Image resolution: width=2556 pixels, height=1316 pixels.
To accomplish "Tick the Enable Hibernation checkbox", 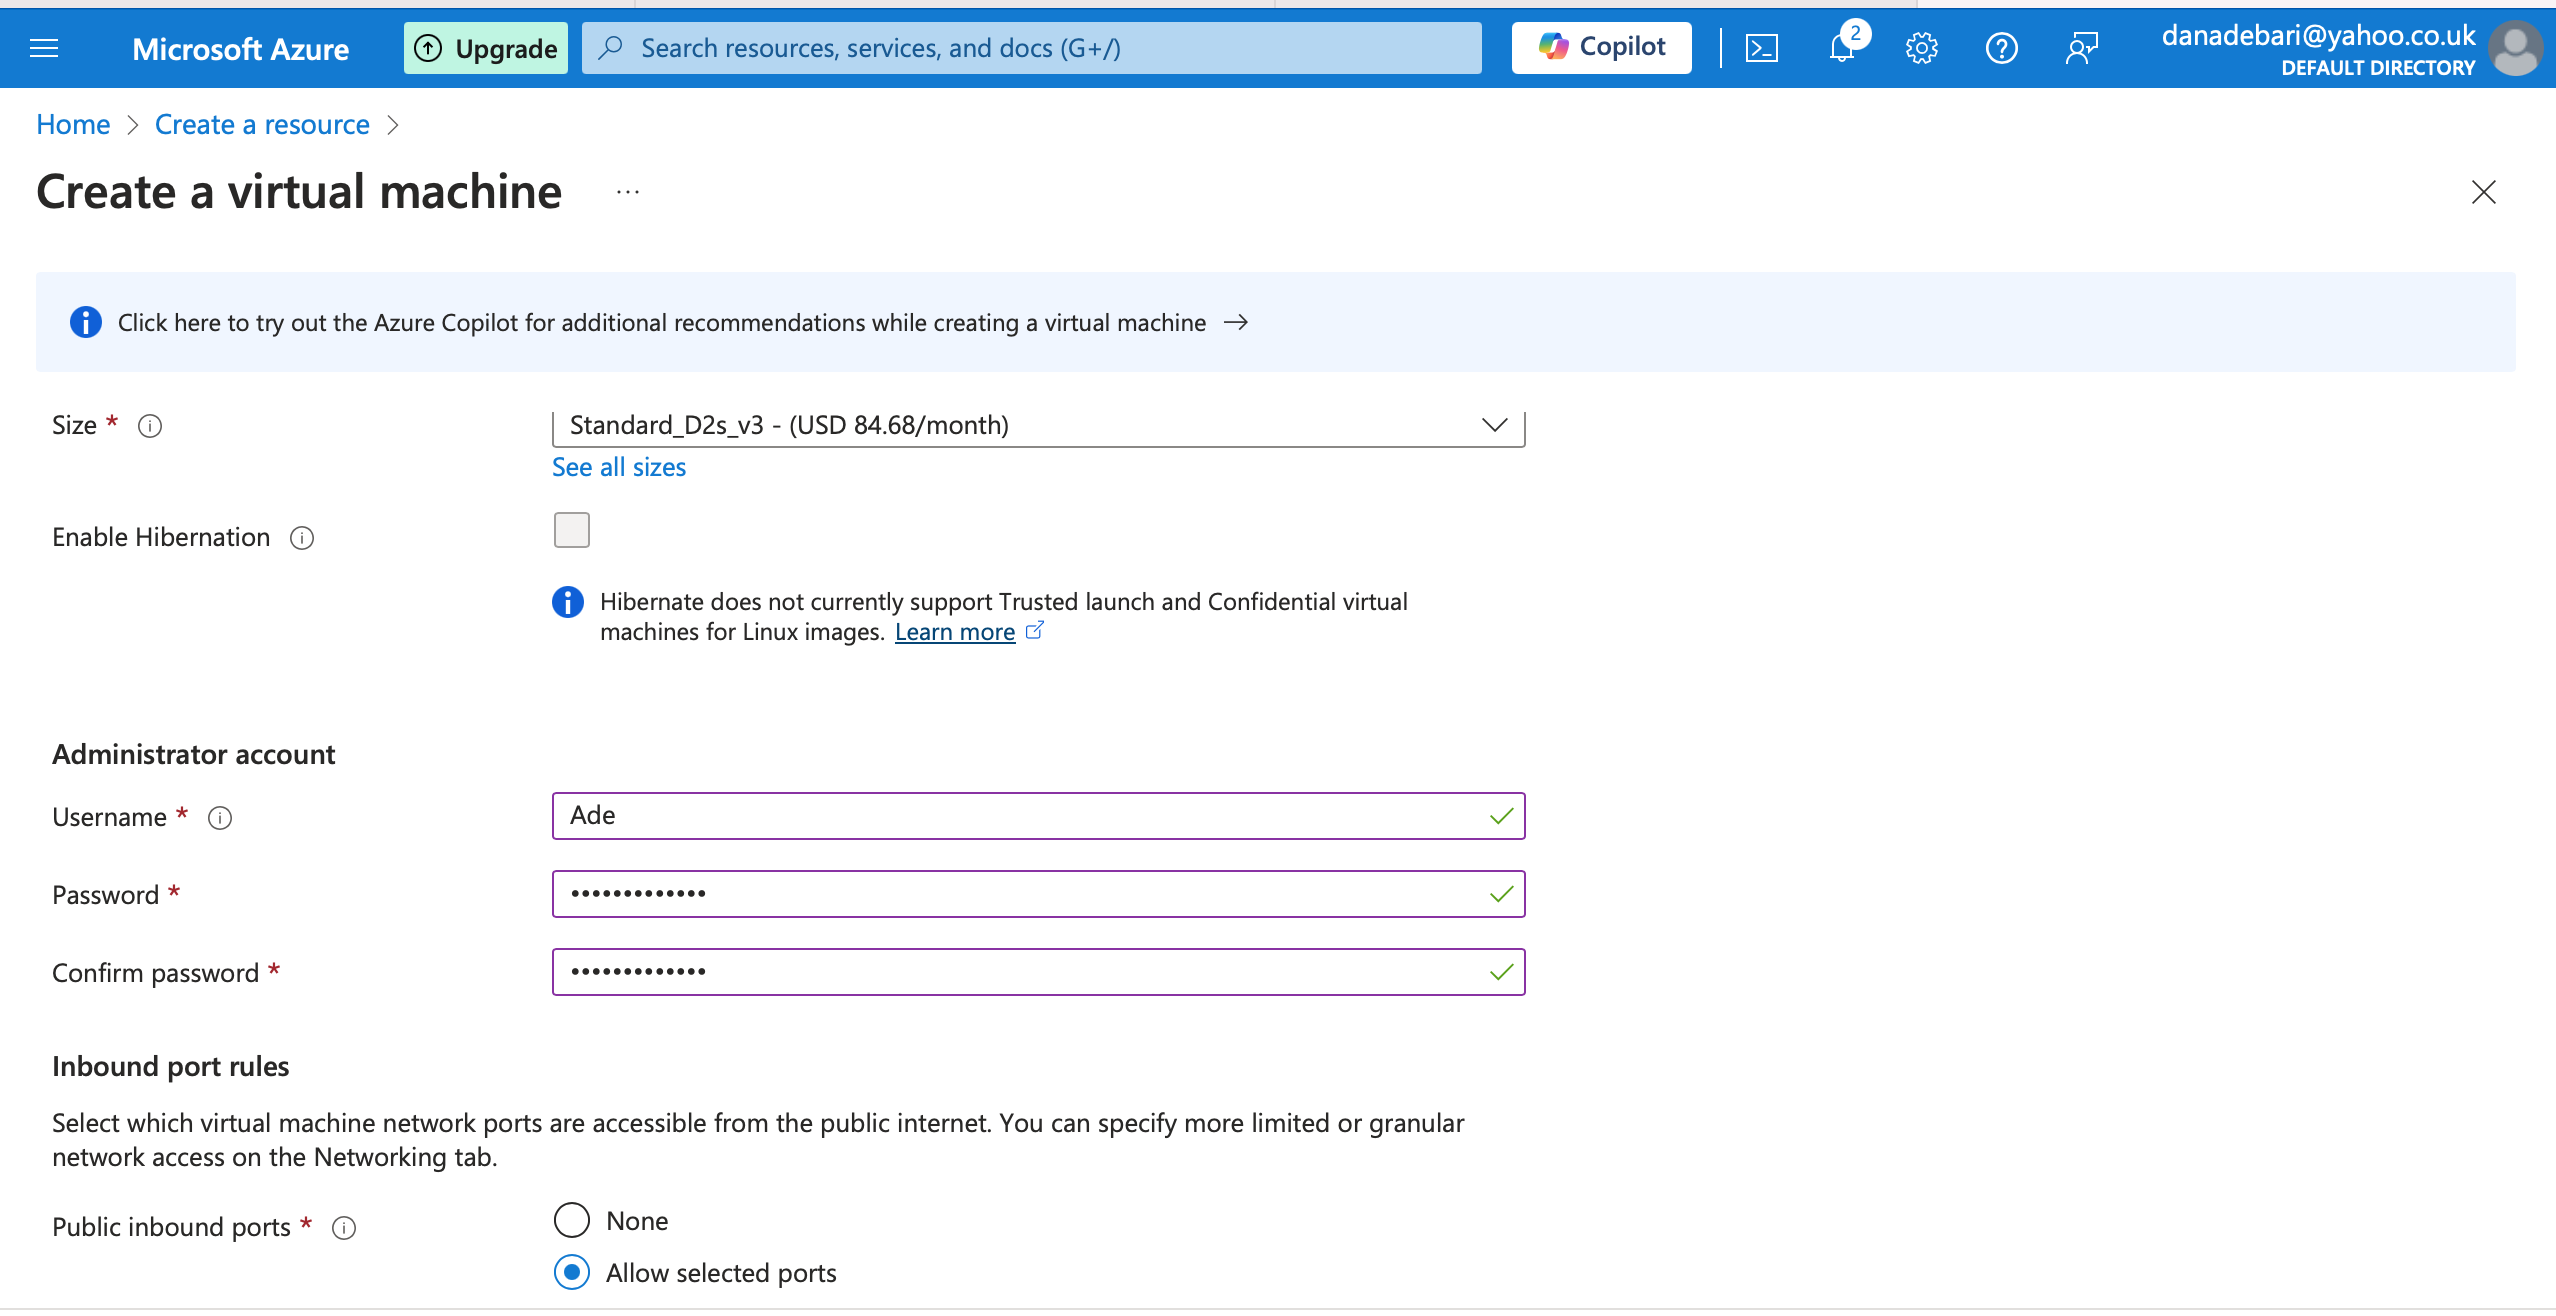I will [x=572, y=530].
